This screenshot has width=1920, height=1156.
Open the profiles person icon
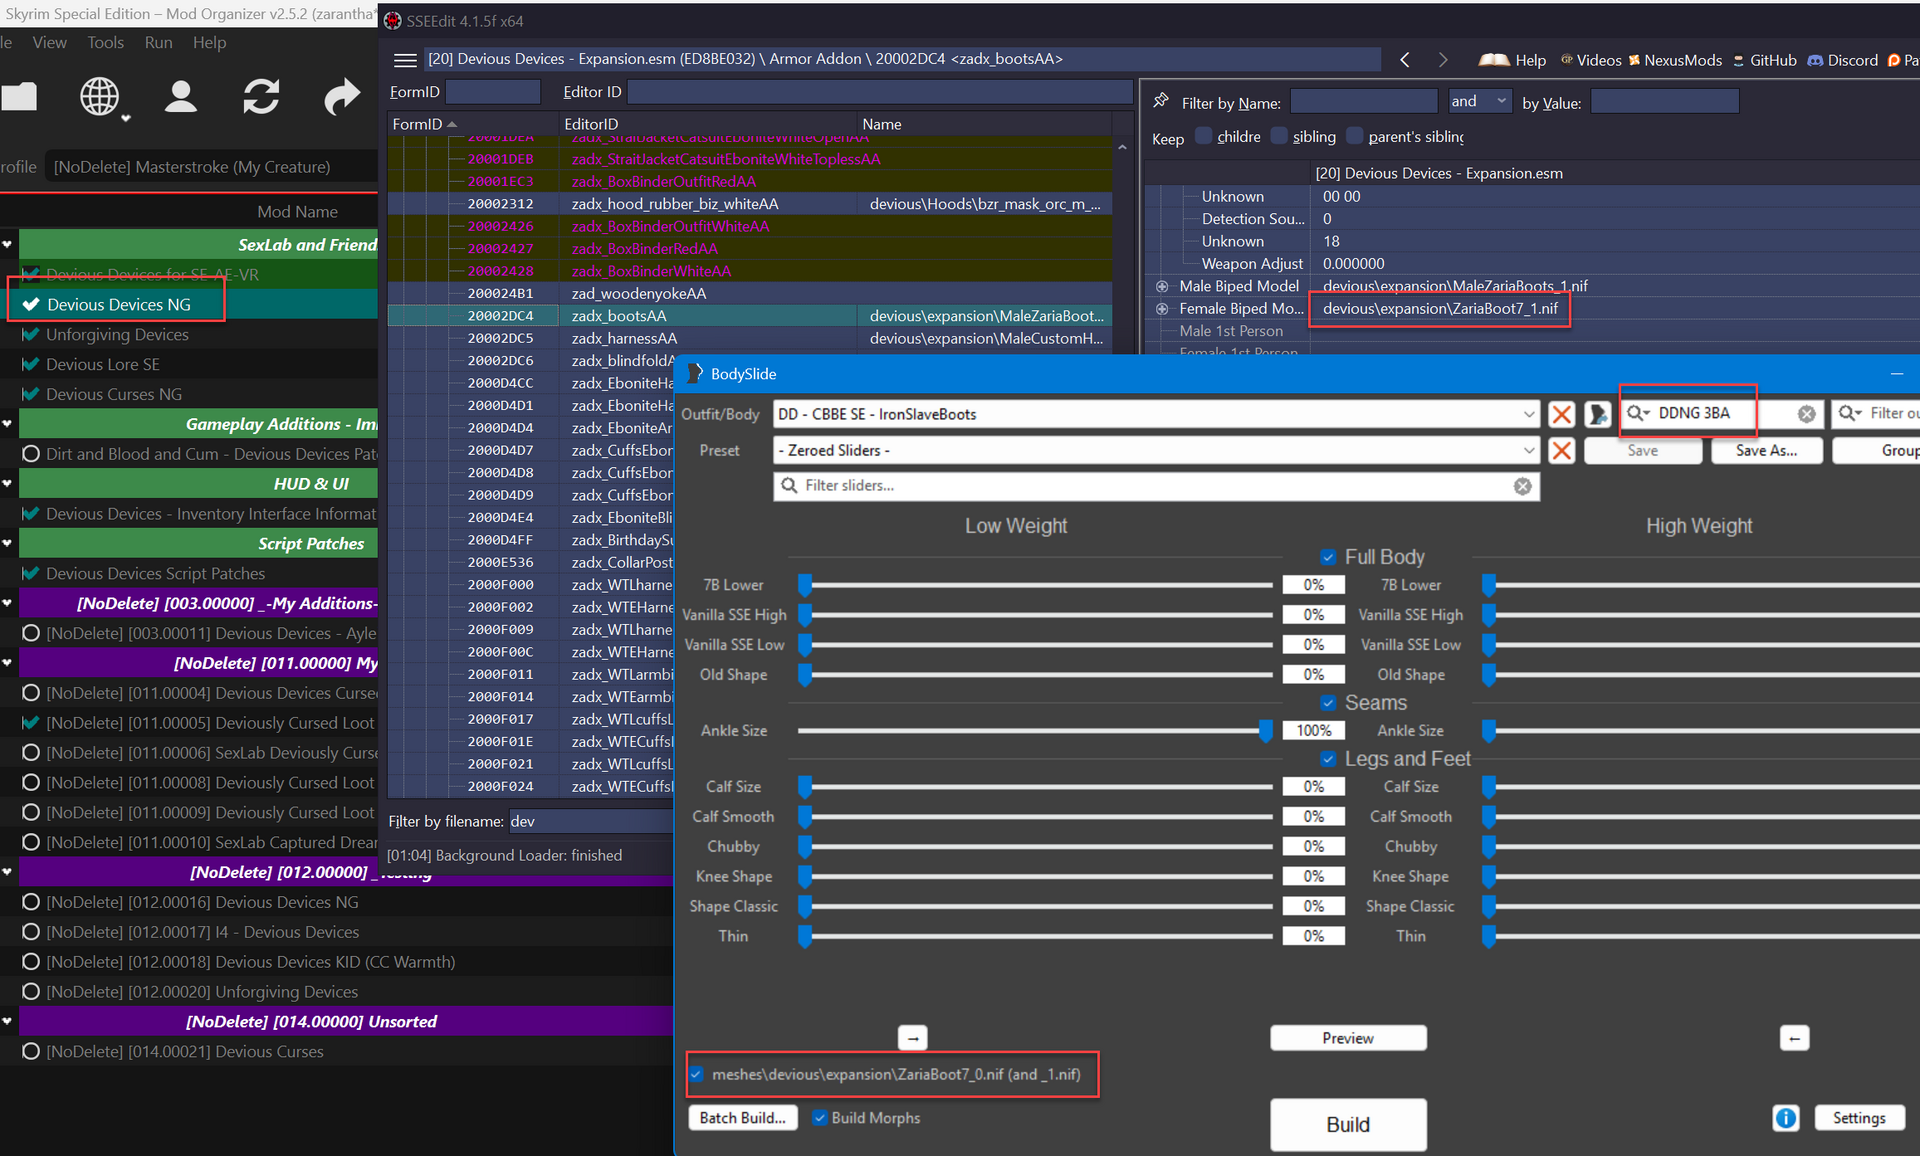click(x=181, y=97)
